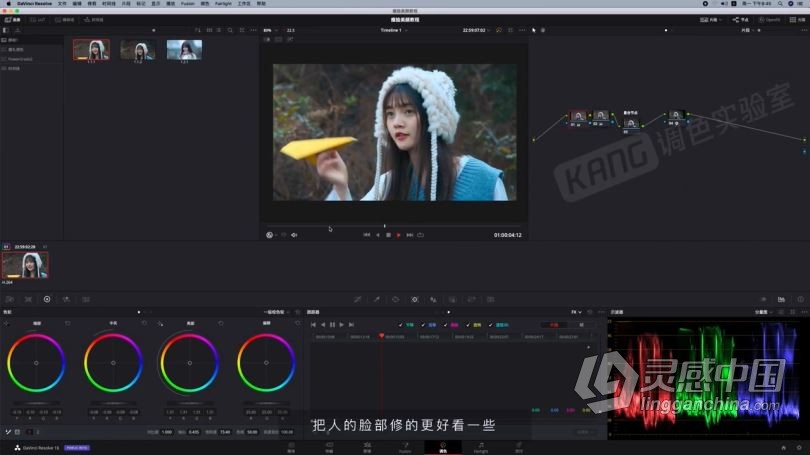Reset the Lift color wheel
This screenshot has height=455, width=810.
pyautogui.click(x=68, y=323)
